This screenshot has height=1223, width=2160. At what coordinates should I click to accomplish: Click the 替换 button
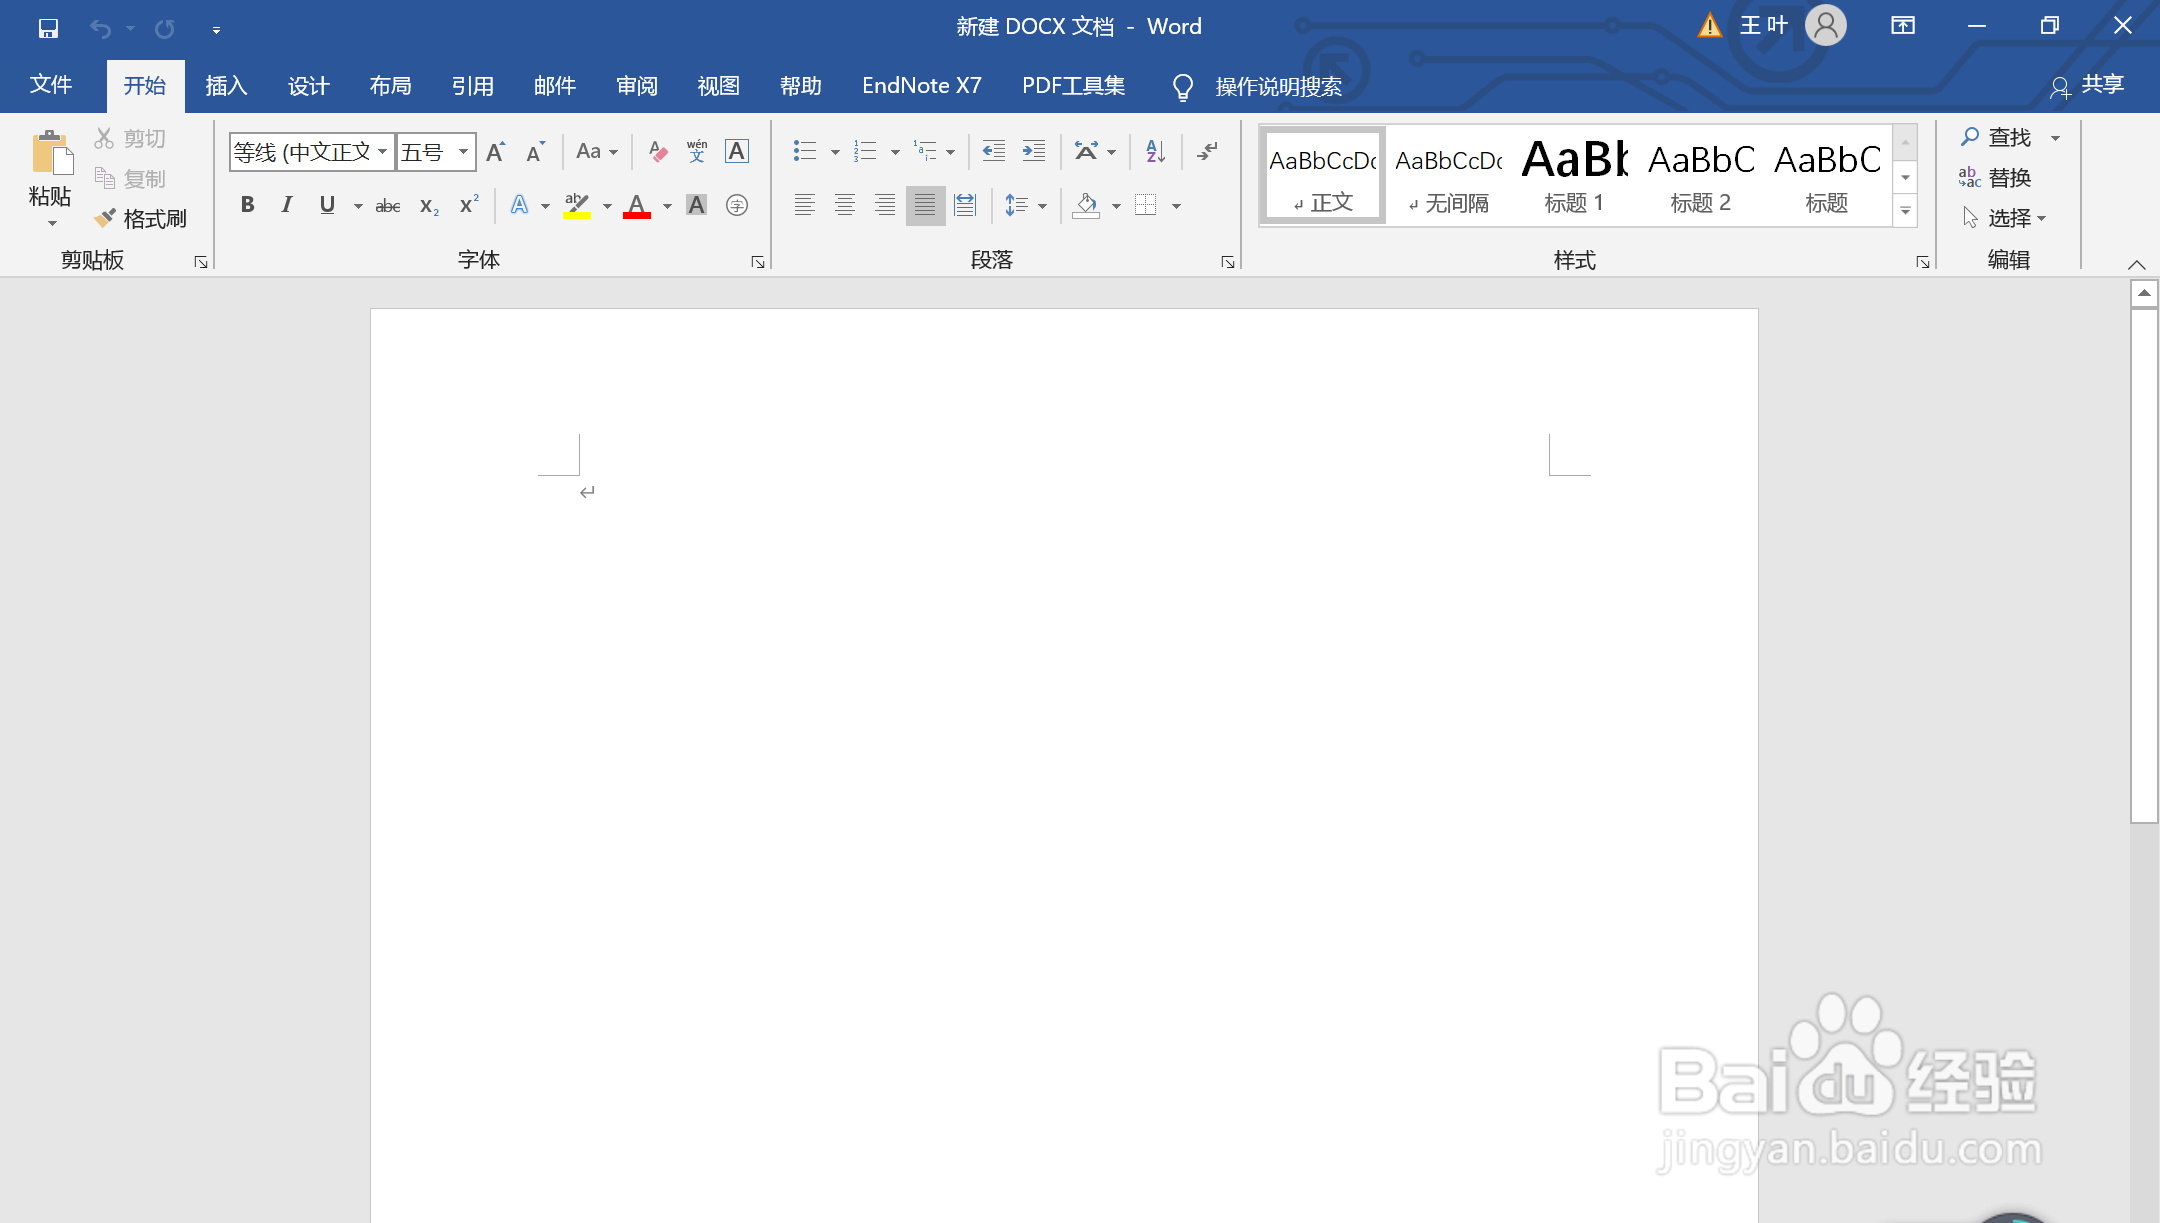pyautogui.click(x=1996, y=178)
